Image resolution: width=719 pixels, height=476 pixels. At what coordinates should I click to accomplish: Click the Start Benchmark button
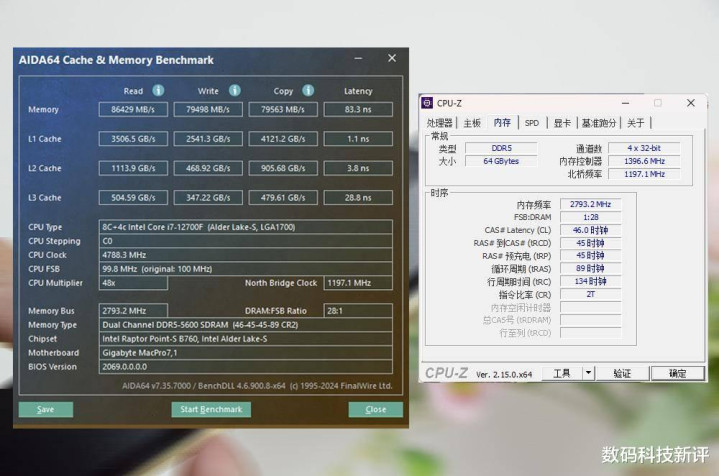coord(211,410)
